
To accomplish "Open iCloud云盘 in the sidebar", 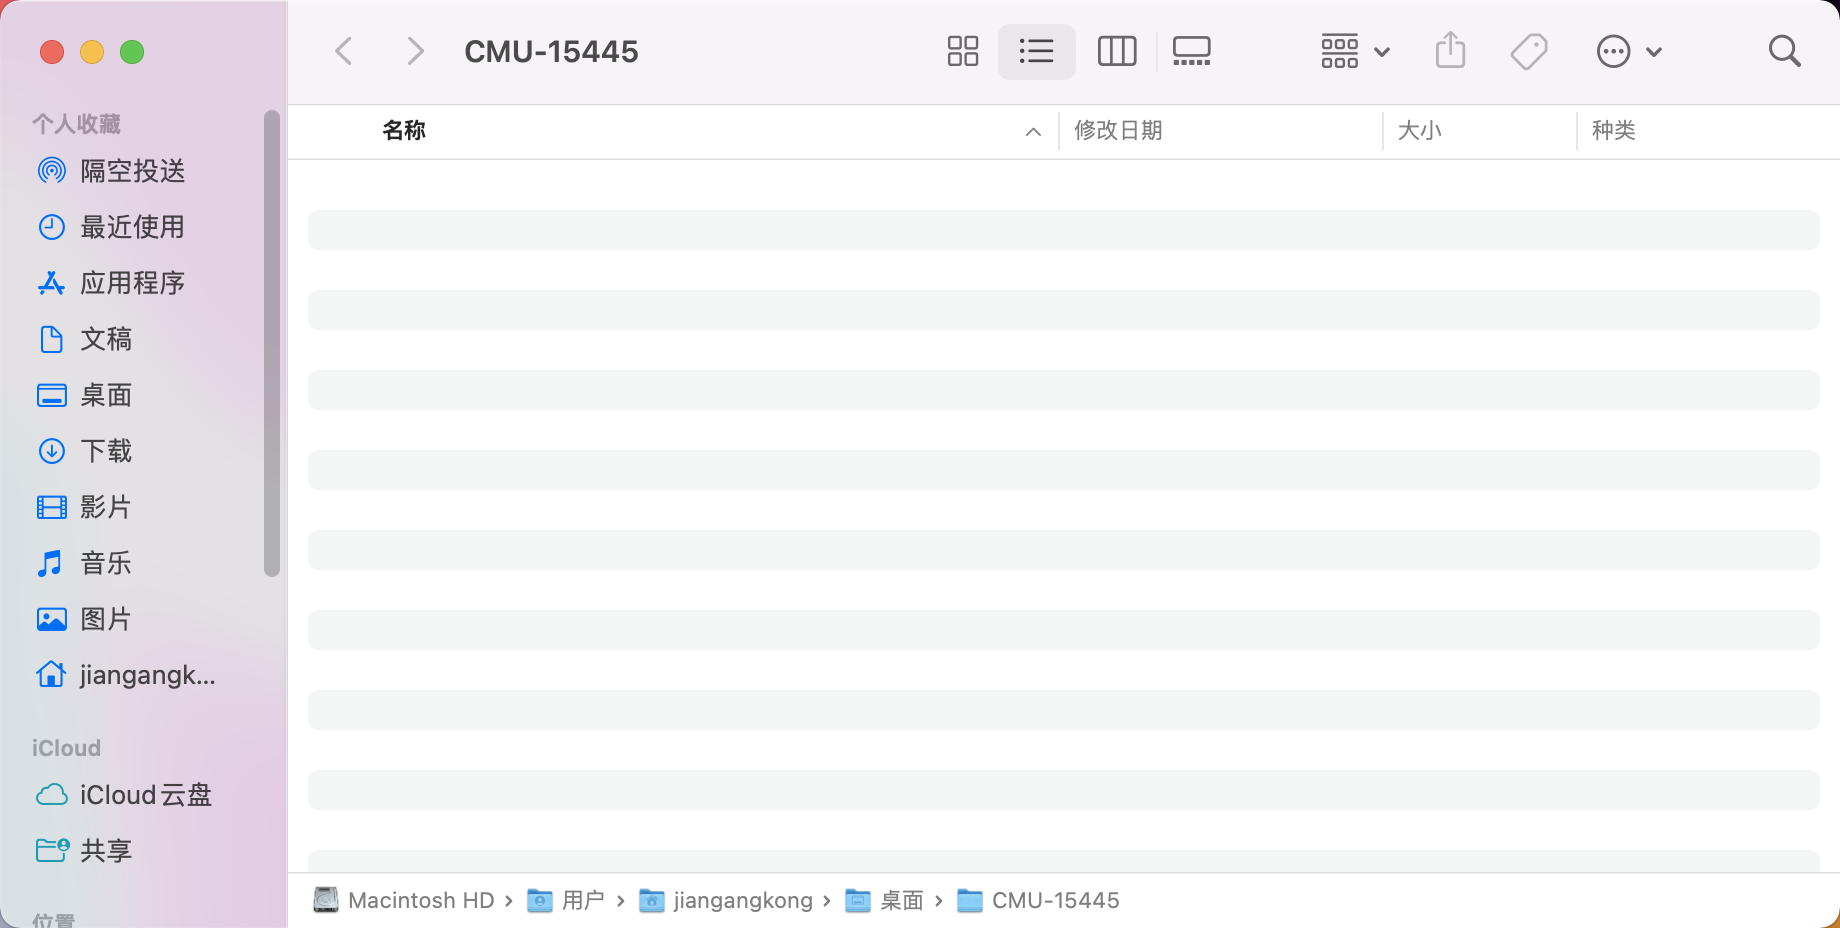I will (x=146, y=795).
